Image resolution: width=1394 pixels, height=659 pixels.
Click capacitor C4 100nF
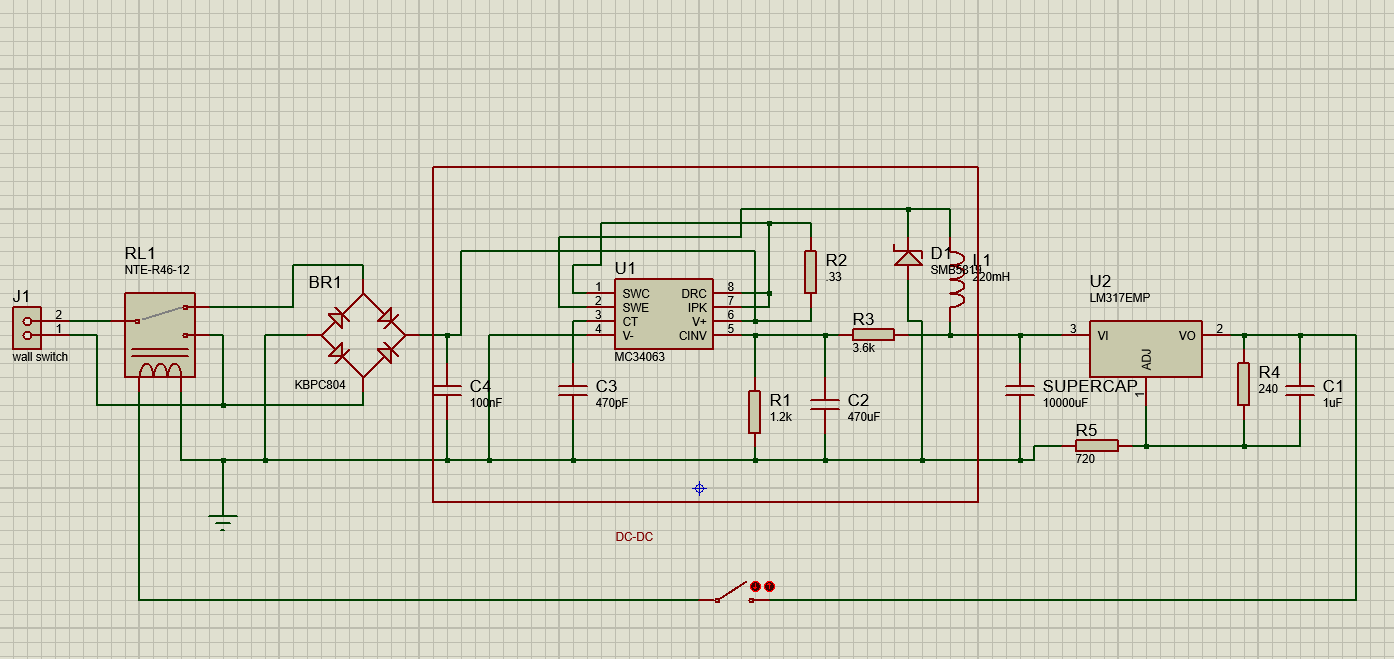pos(447,391)
